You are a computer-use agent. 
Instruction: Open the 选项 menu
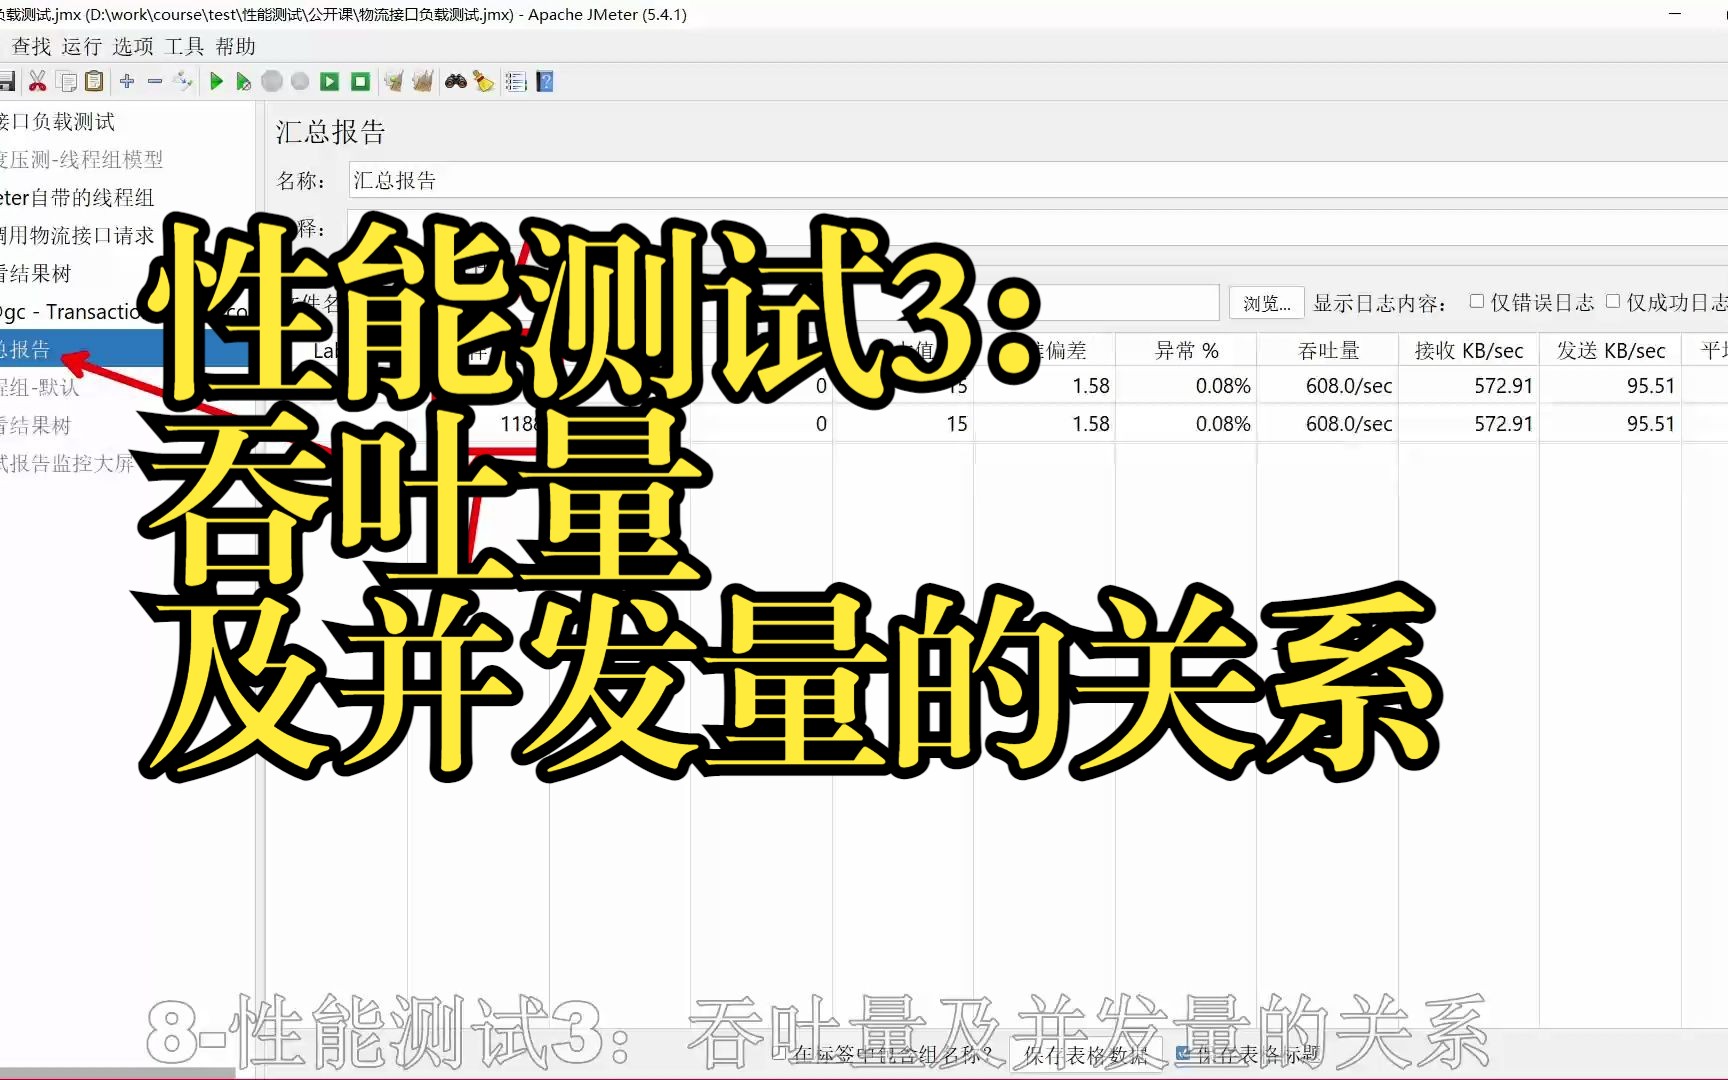pos(133,47)
